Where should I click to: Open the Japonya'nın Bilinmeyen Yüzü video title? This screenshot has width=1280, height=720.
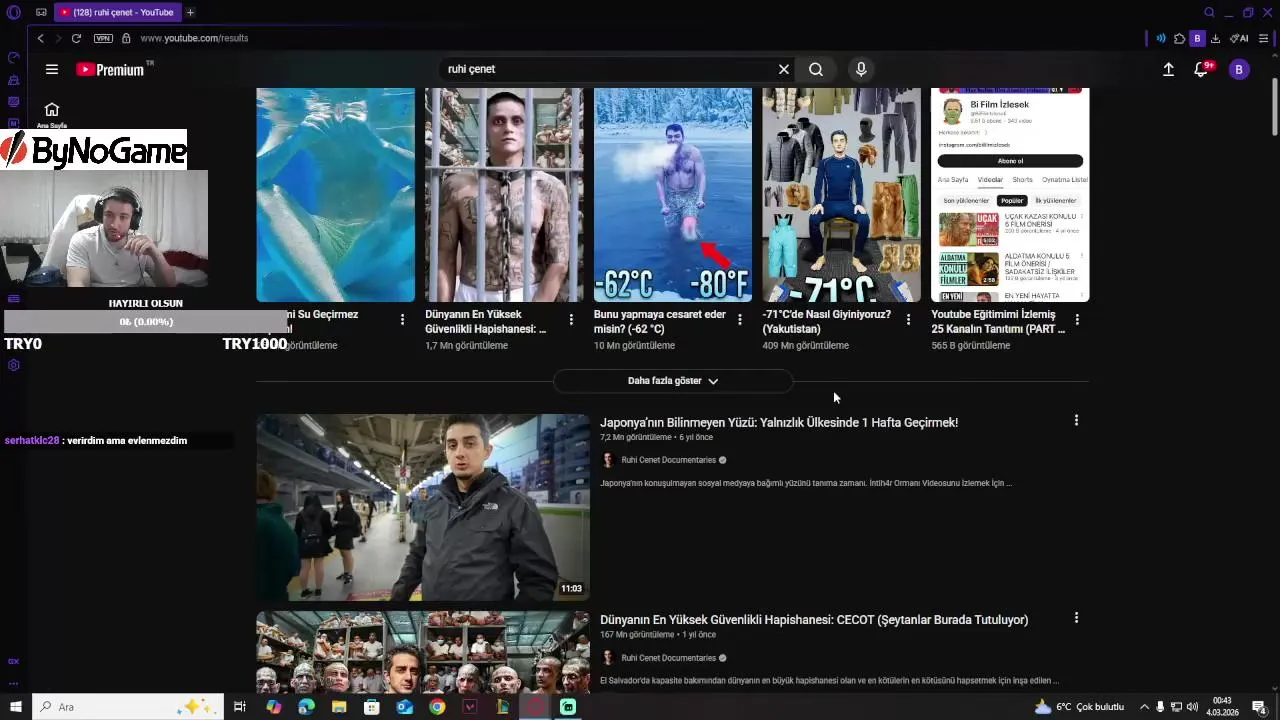tap(779, 423)
